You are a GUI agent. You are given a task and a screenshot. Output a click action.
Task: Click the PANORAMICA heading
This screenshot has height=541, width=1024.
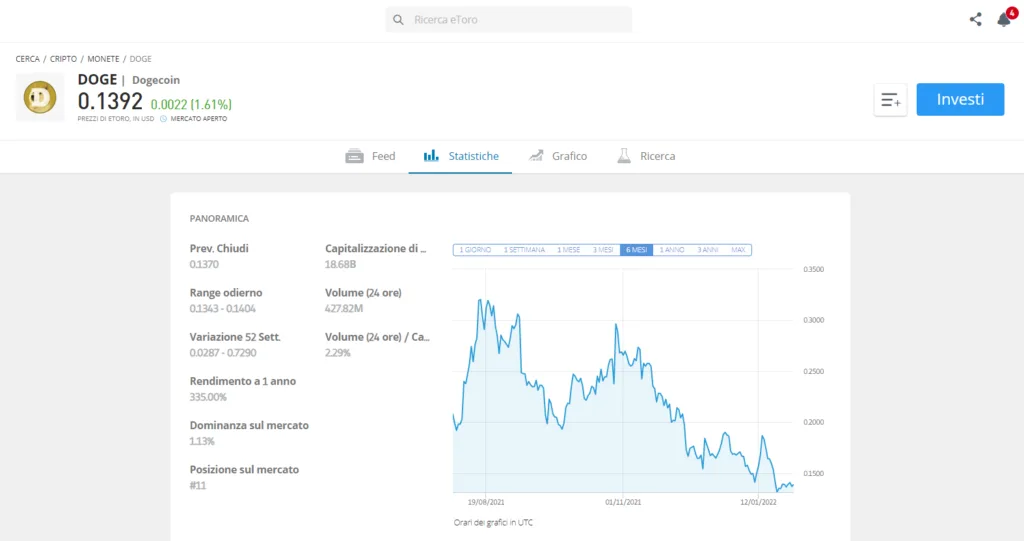[219, 218]
